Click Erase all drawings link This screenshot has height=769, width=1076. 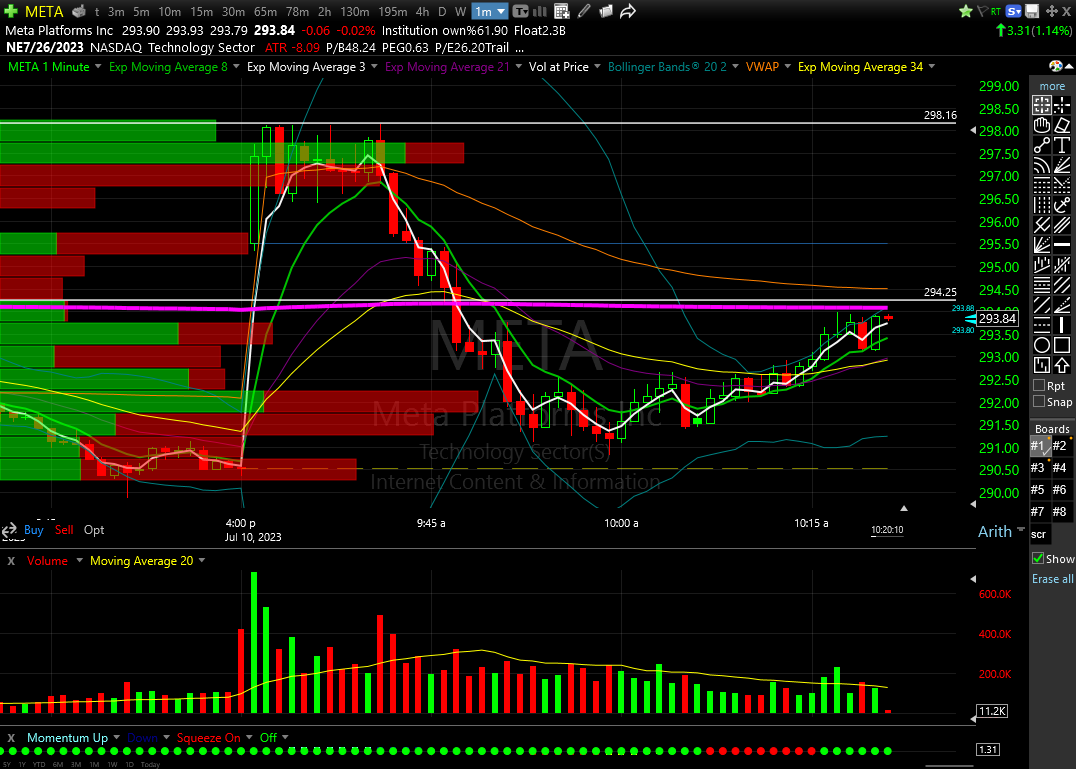click(1053, 579)
